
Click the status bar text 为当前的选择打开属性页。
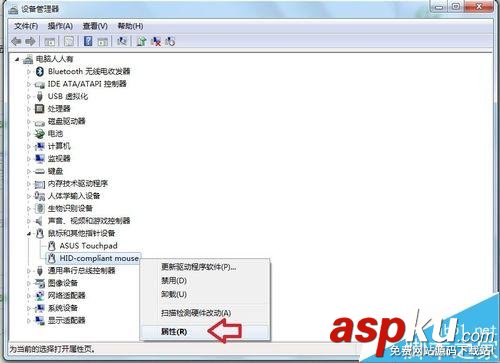point(52,349)
